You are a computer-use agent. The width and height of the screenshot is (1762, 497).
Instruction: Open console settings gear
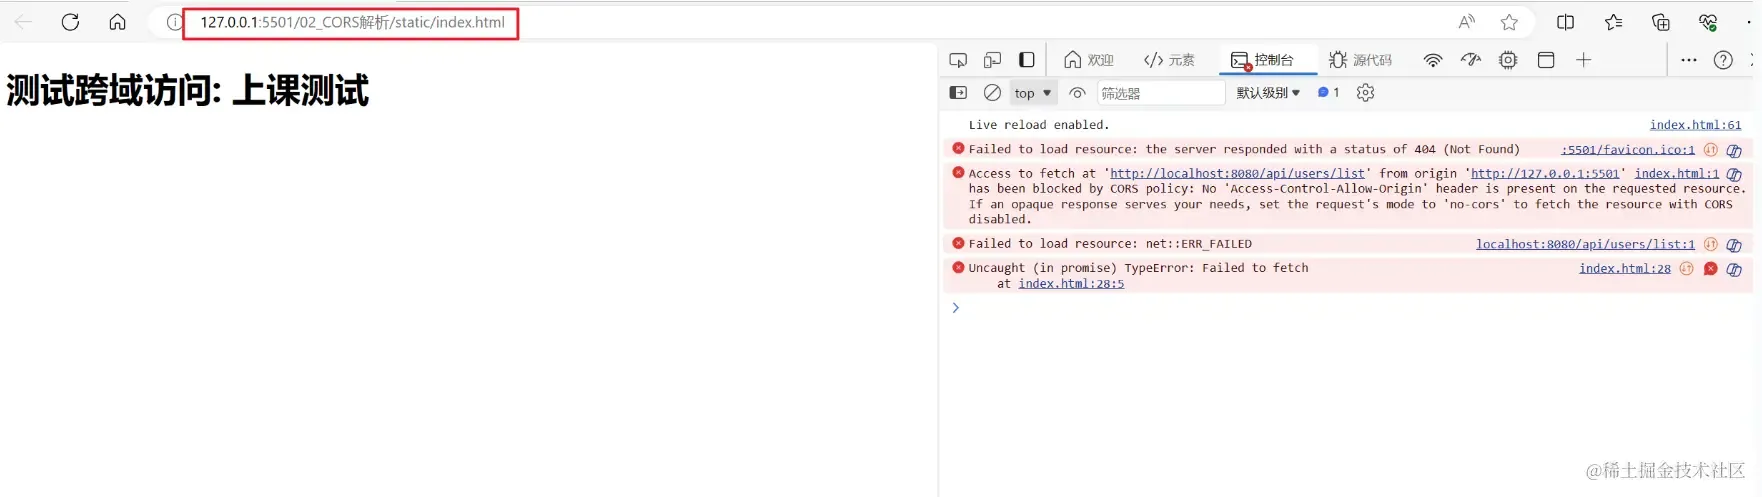coord(1365,93)
